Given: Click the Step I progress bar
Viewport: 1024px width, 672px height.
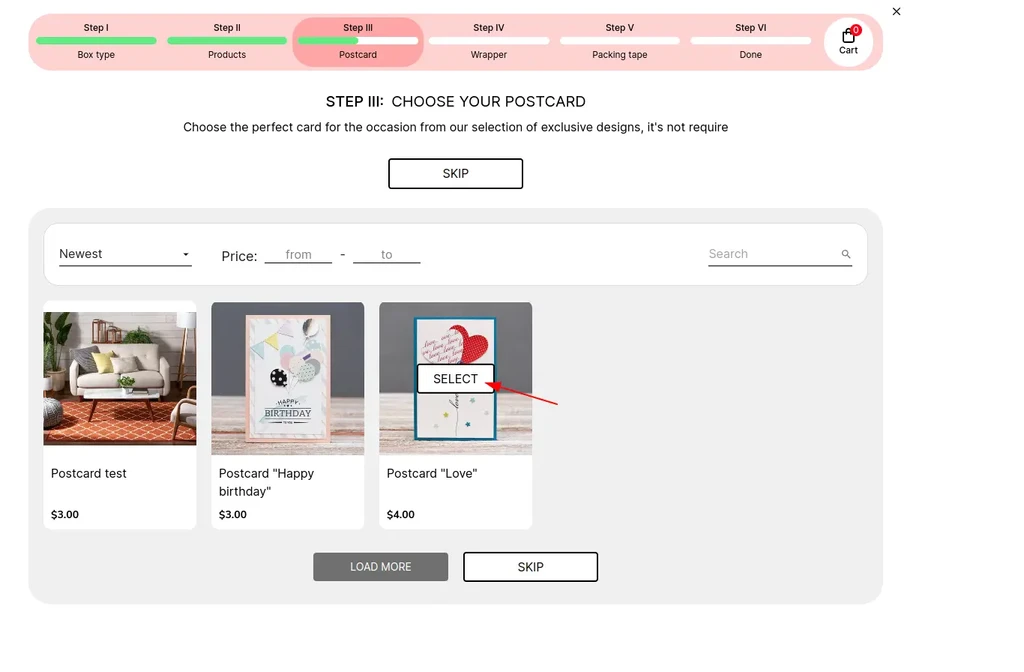Looking at the screenshot, I should point(96,40).
